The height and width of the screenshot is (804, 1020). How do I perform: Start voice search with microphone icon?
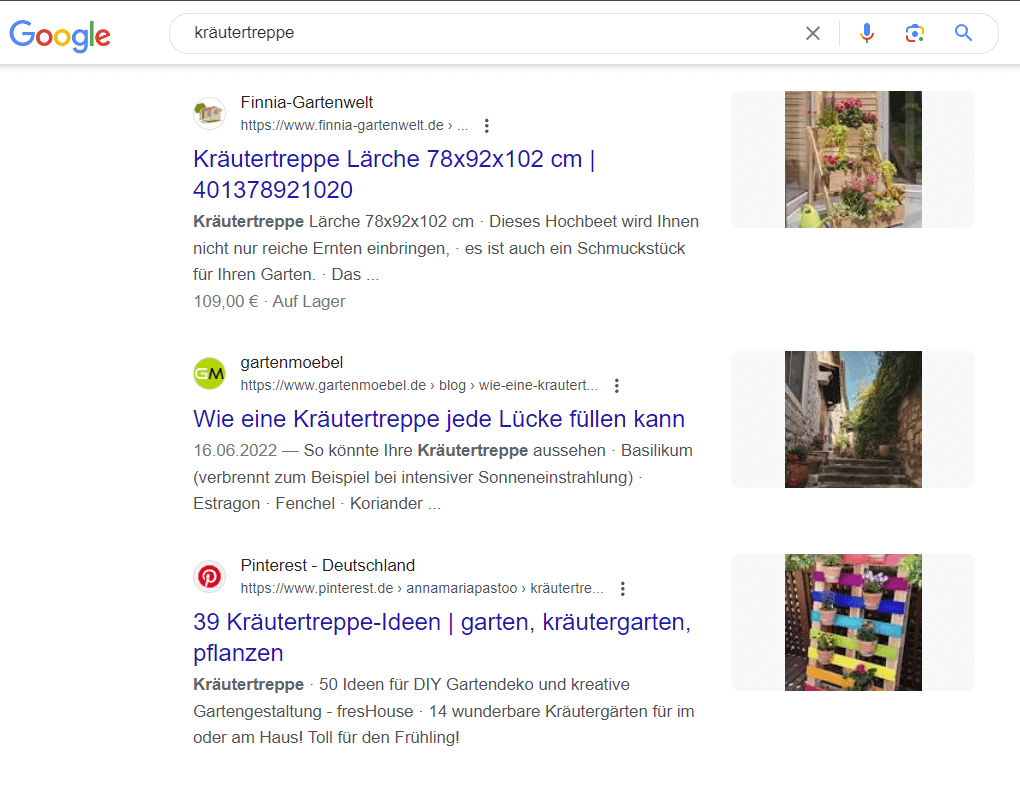[x=867, y=34]
